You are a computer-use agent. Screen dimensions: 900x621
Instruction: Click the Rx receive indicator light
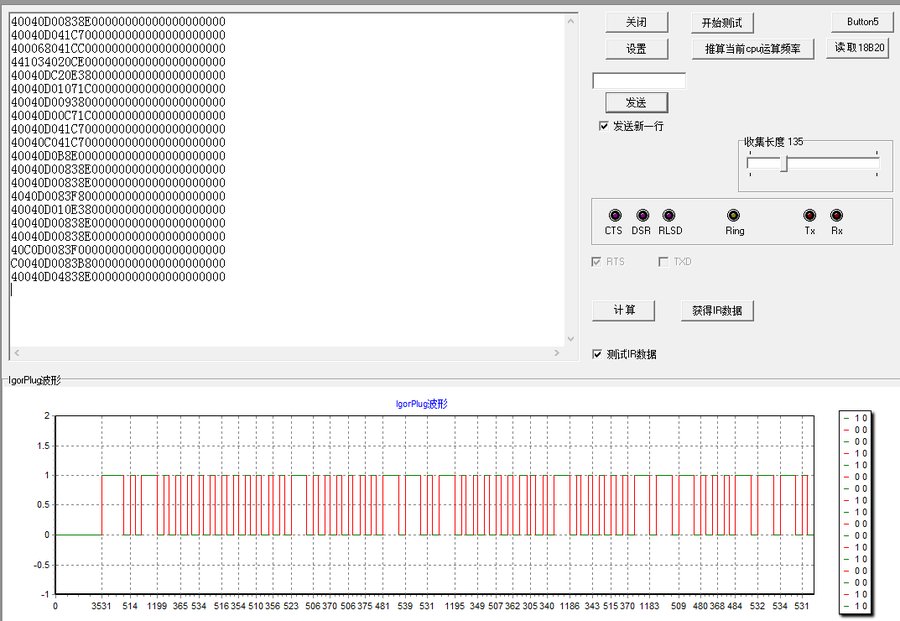(x=836, y=214)
